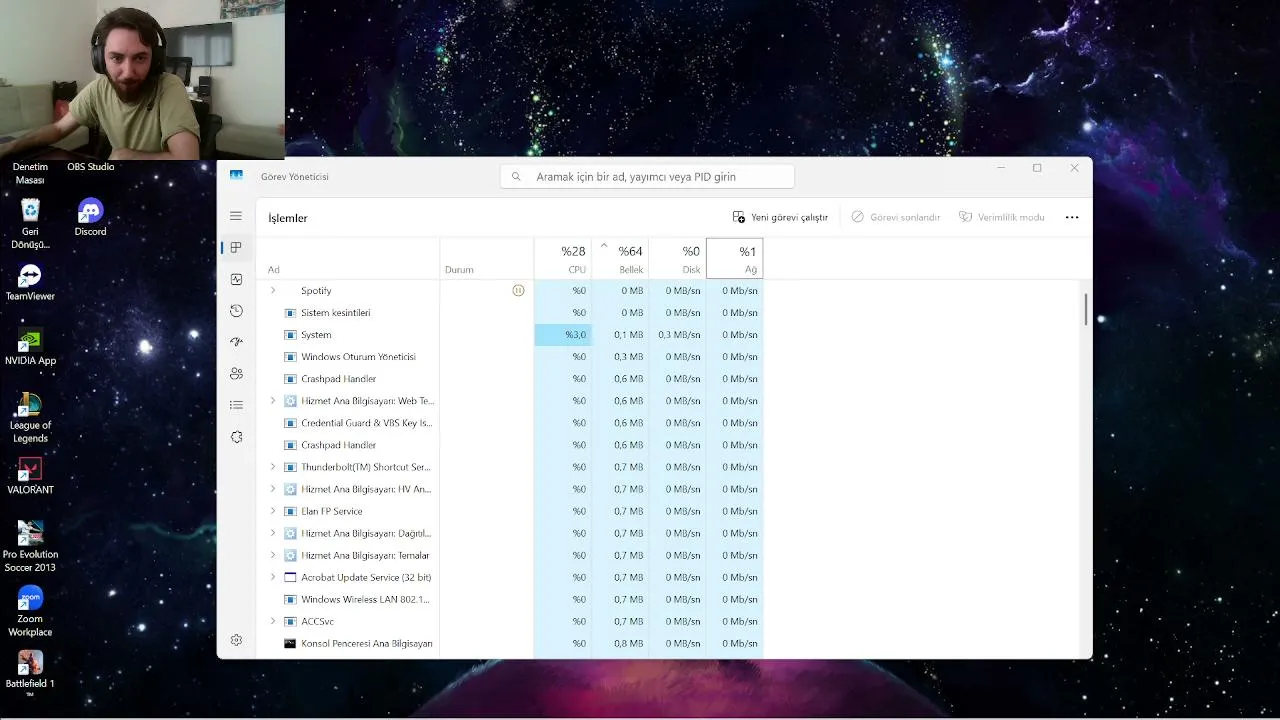This screenshot has width=1280, height=720.
Task: Click the 0,3 MB/sn disk value
Action: [679, 335]
